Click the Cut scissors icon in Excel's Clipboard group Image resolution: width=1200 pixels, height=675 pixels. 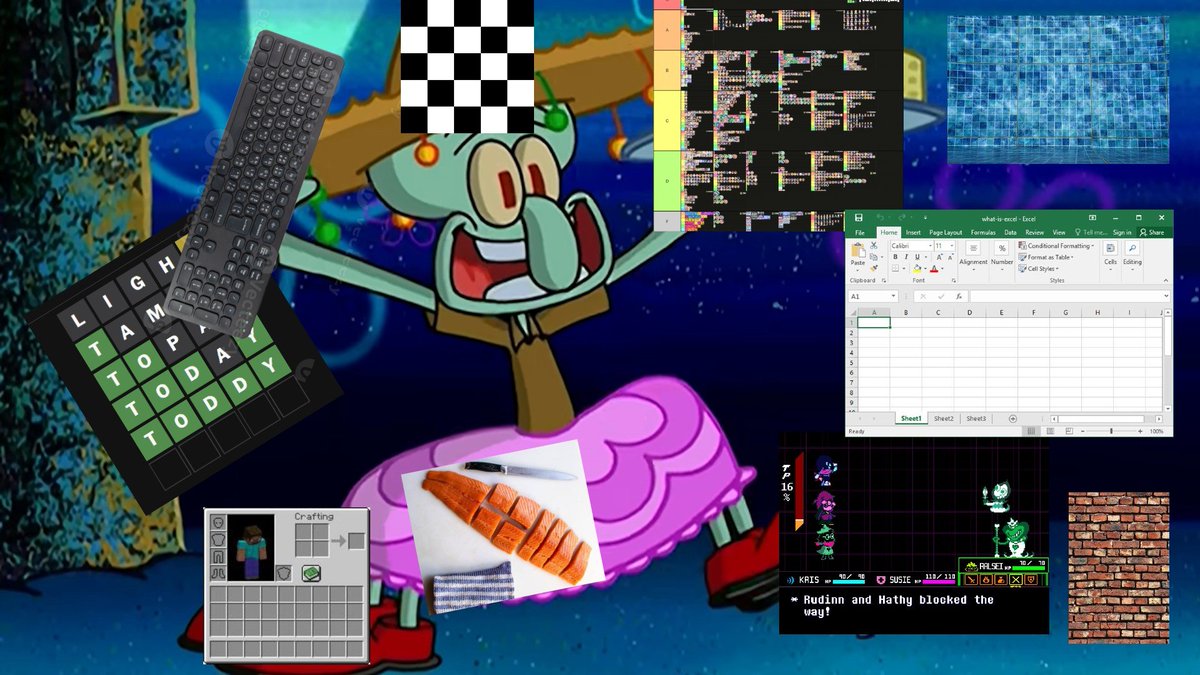(873, 245)
